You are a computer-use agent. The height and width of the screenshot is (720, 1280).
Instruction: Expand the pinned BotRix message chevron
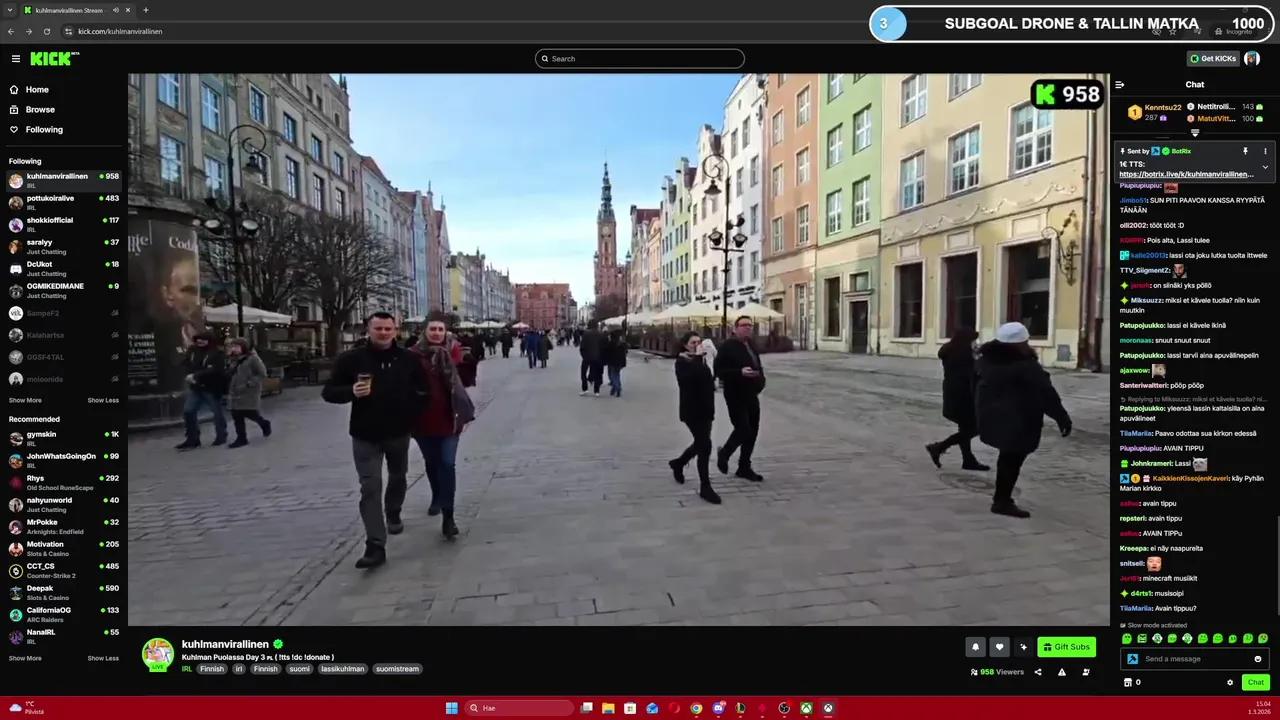pos(1265,167)
